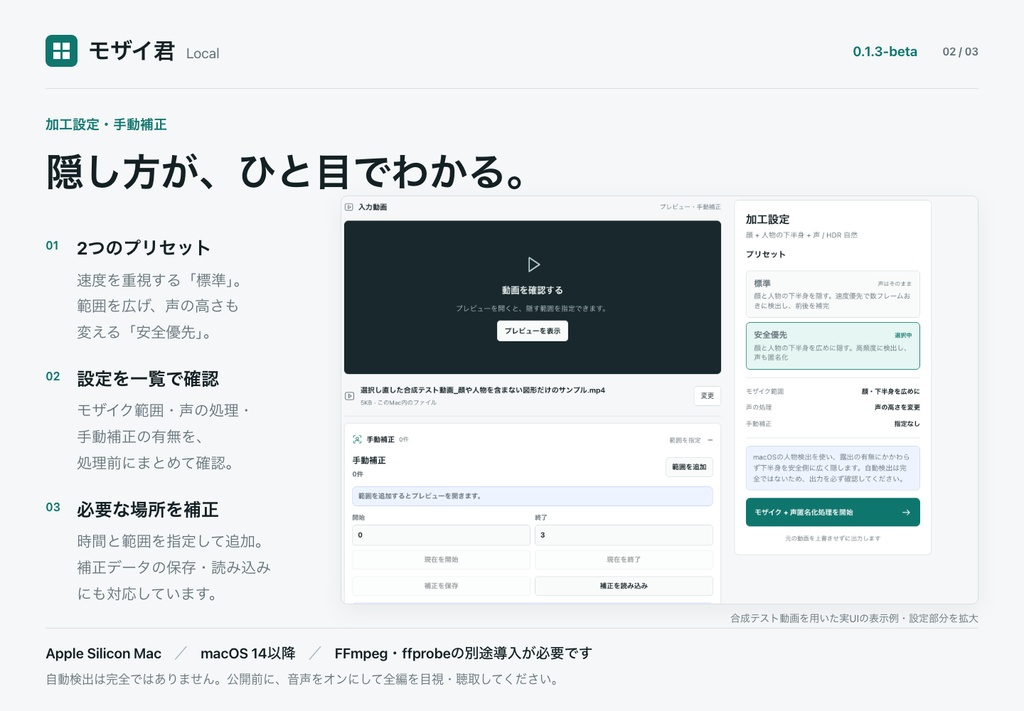Screen dimensions: 1024x711
Task: Click the 現在を開始 button
Action: click(441, 560)
